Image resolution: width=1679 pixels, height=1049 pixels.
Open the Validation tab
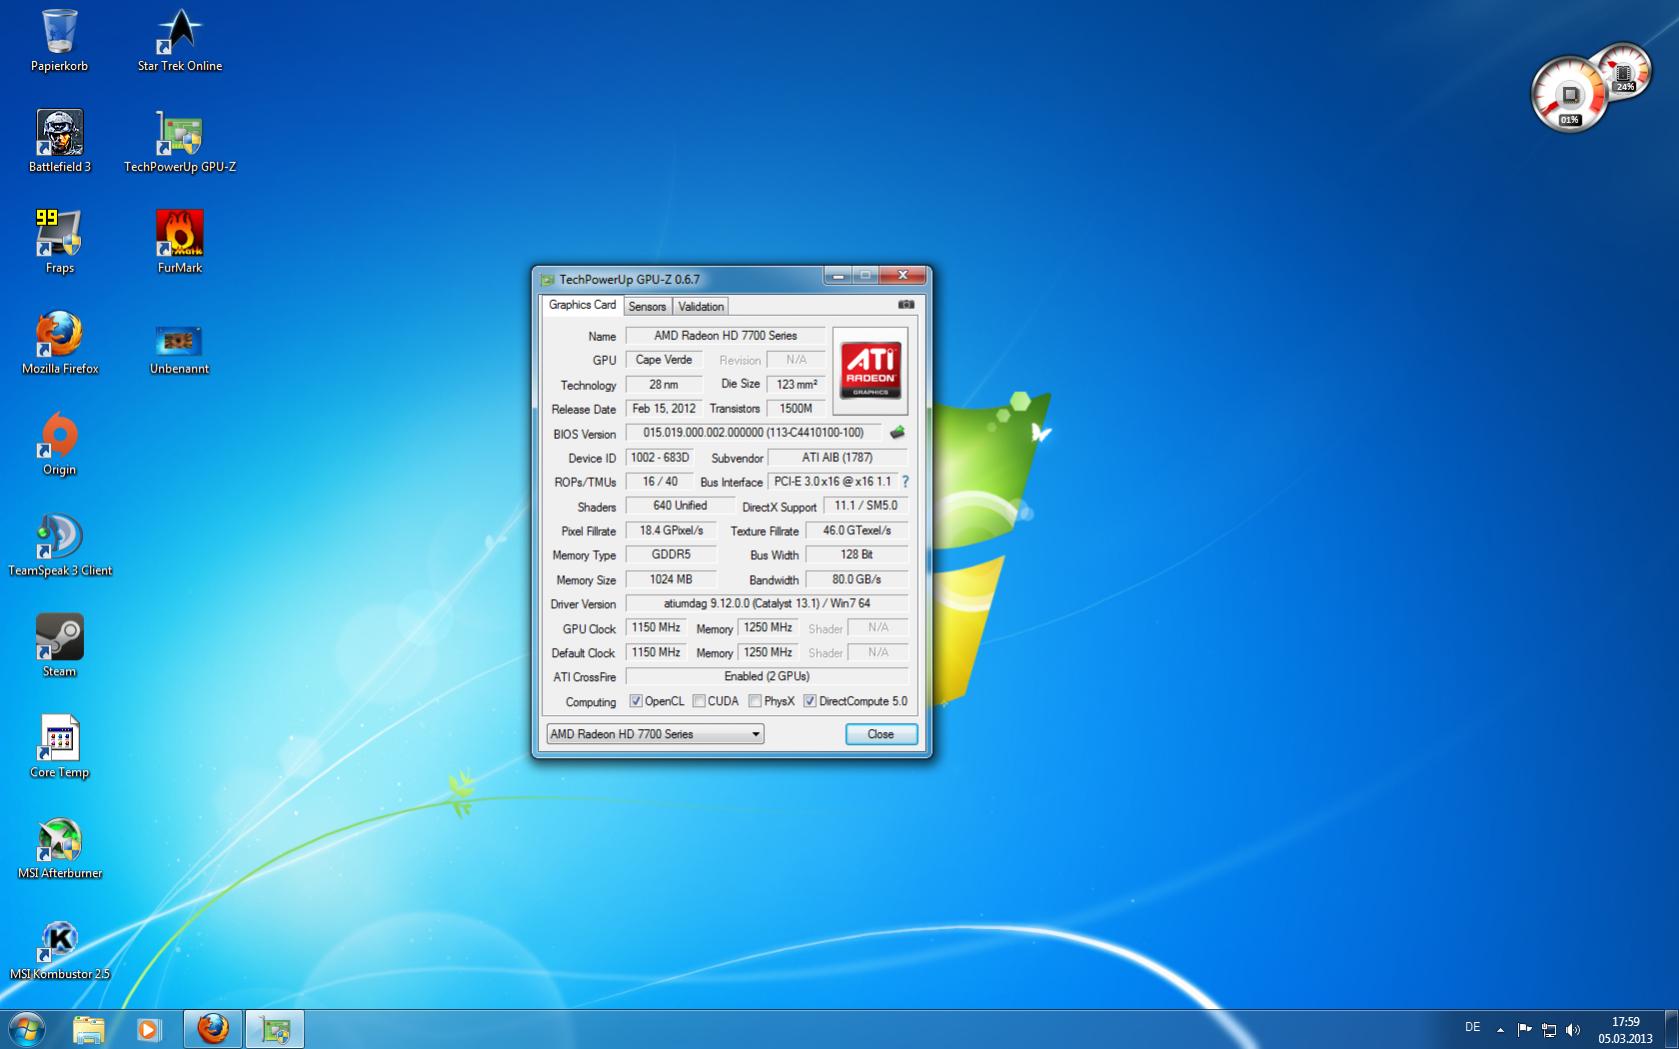[x=700, y=306]
